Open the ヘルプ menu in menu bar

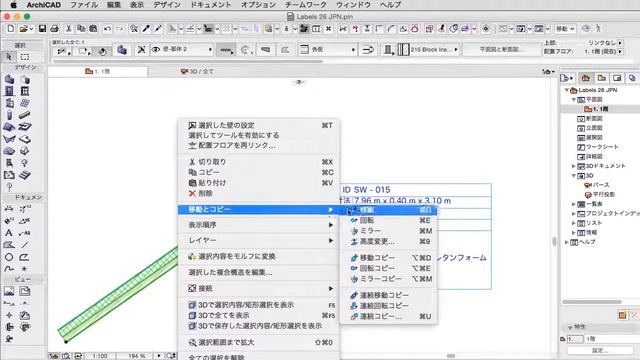(390, 5)
